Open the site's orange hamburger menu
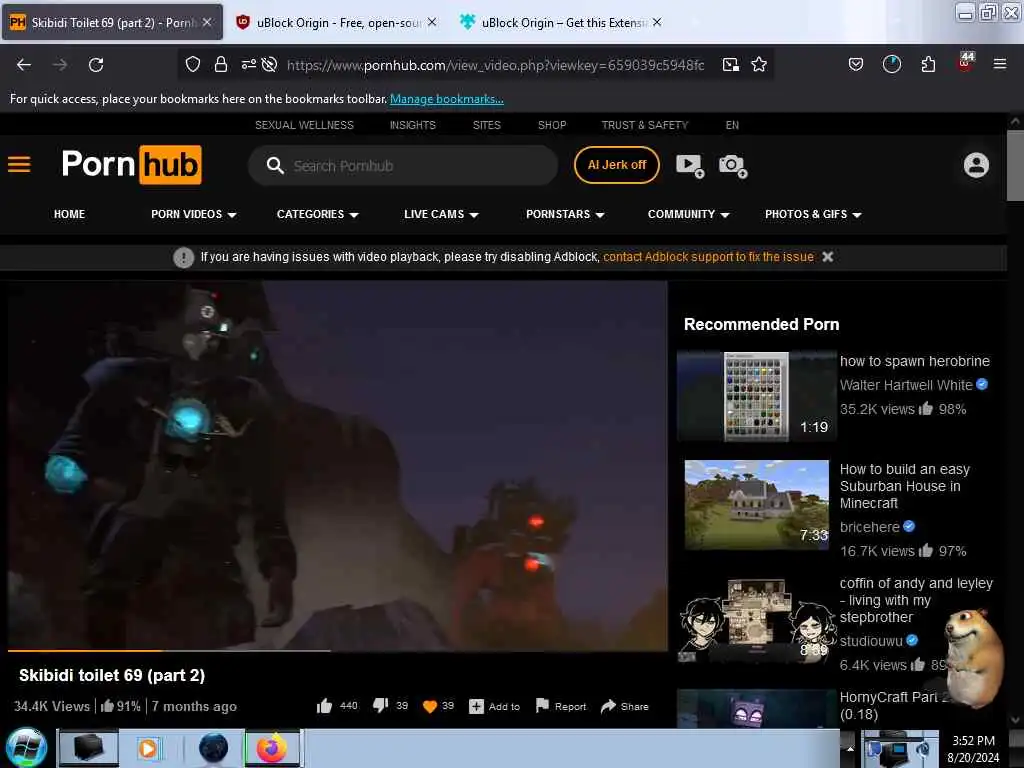Image resolution: width=1024 pixels, height=768 pixels. 19,164
